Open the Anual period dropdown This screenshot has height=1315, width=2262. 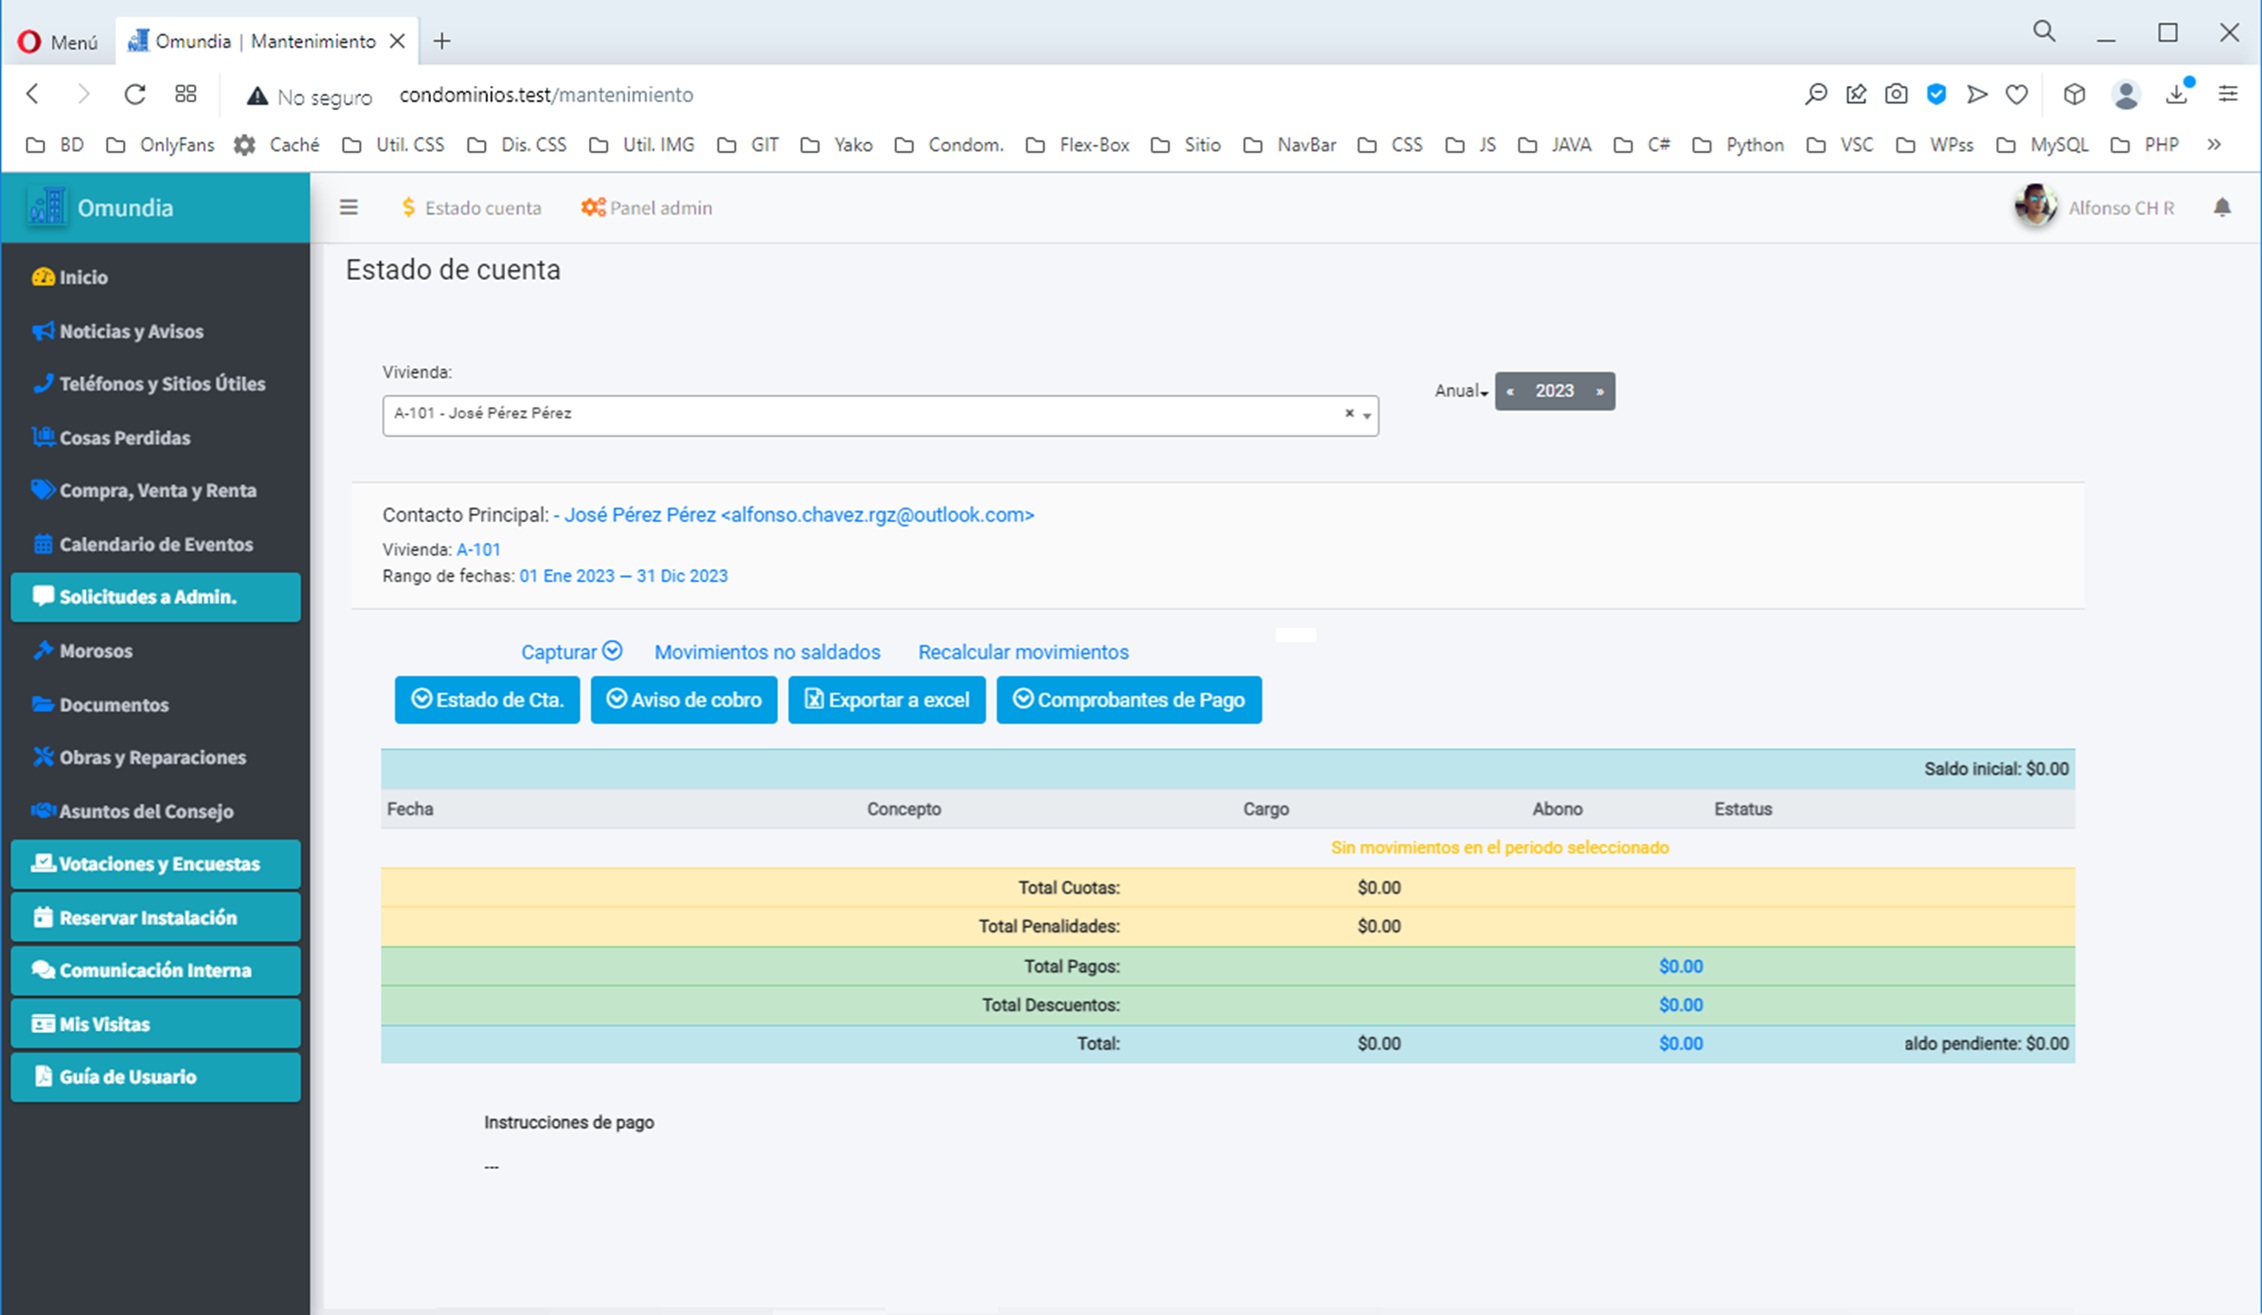pos(1461,391)
